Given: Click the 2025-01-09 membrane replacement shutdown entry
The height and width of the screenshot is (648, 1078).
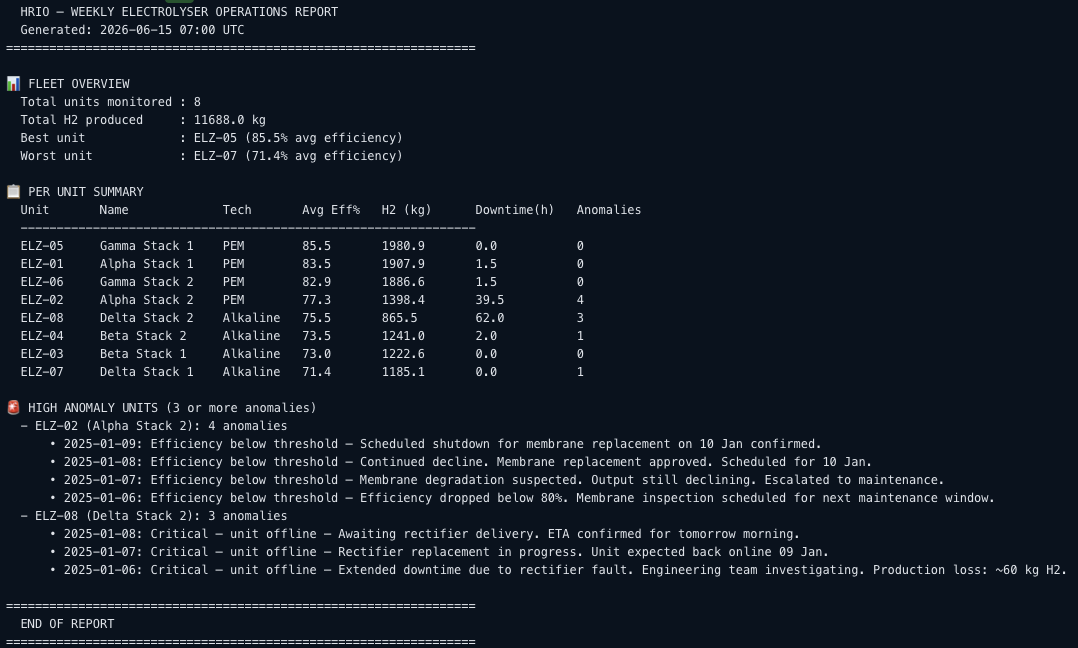Looking at the screenshot, I should (436, 444).
